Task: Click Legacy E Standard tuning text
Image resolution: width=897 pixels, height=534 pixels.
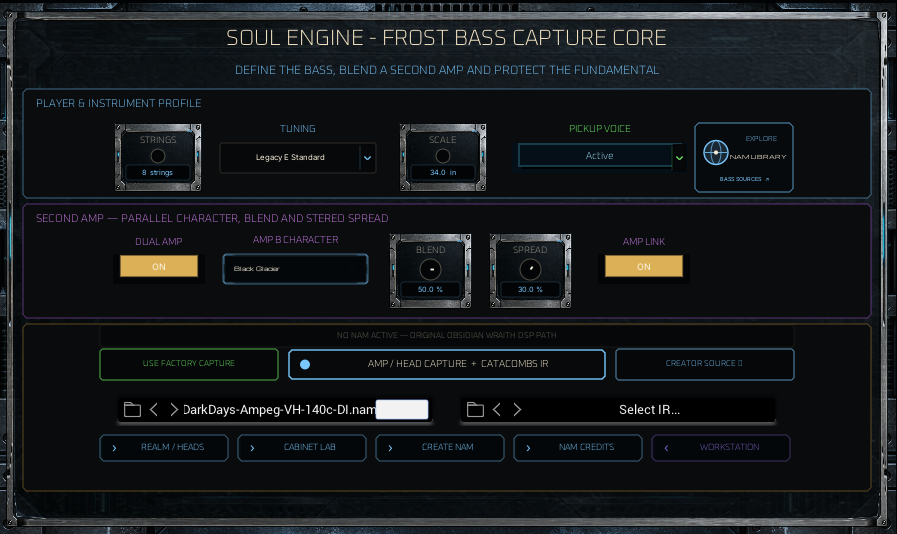Action: [290, 157]
